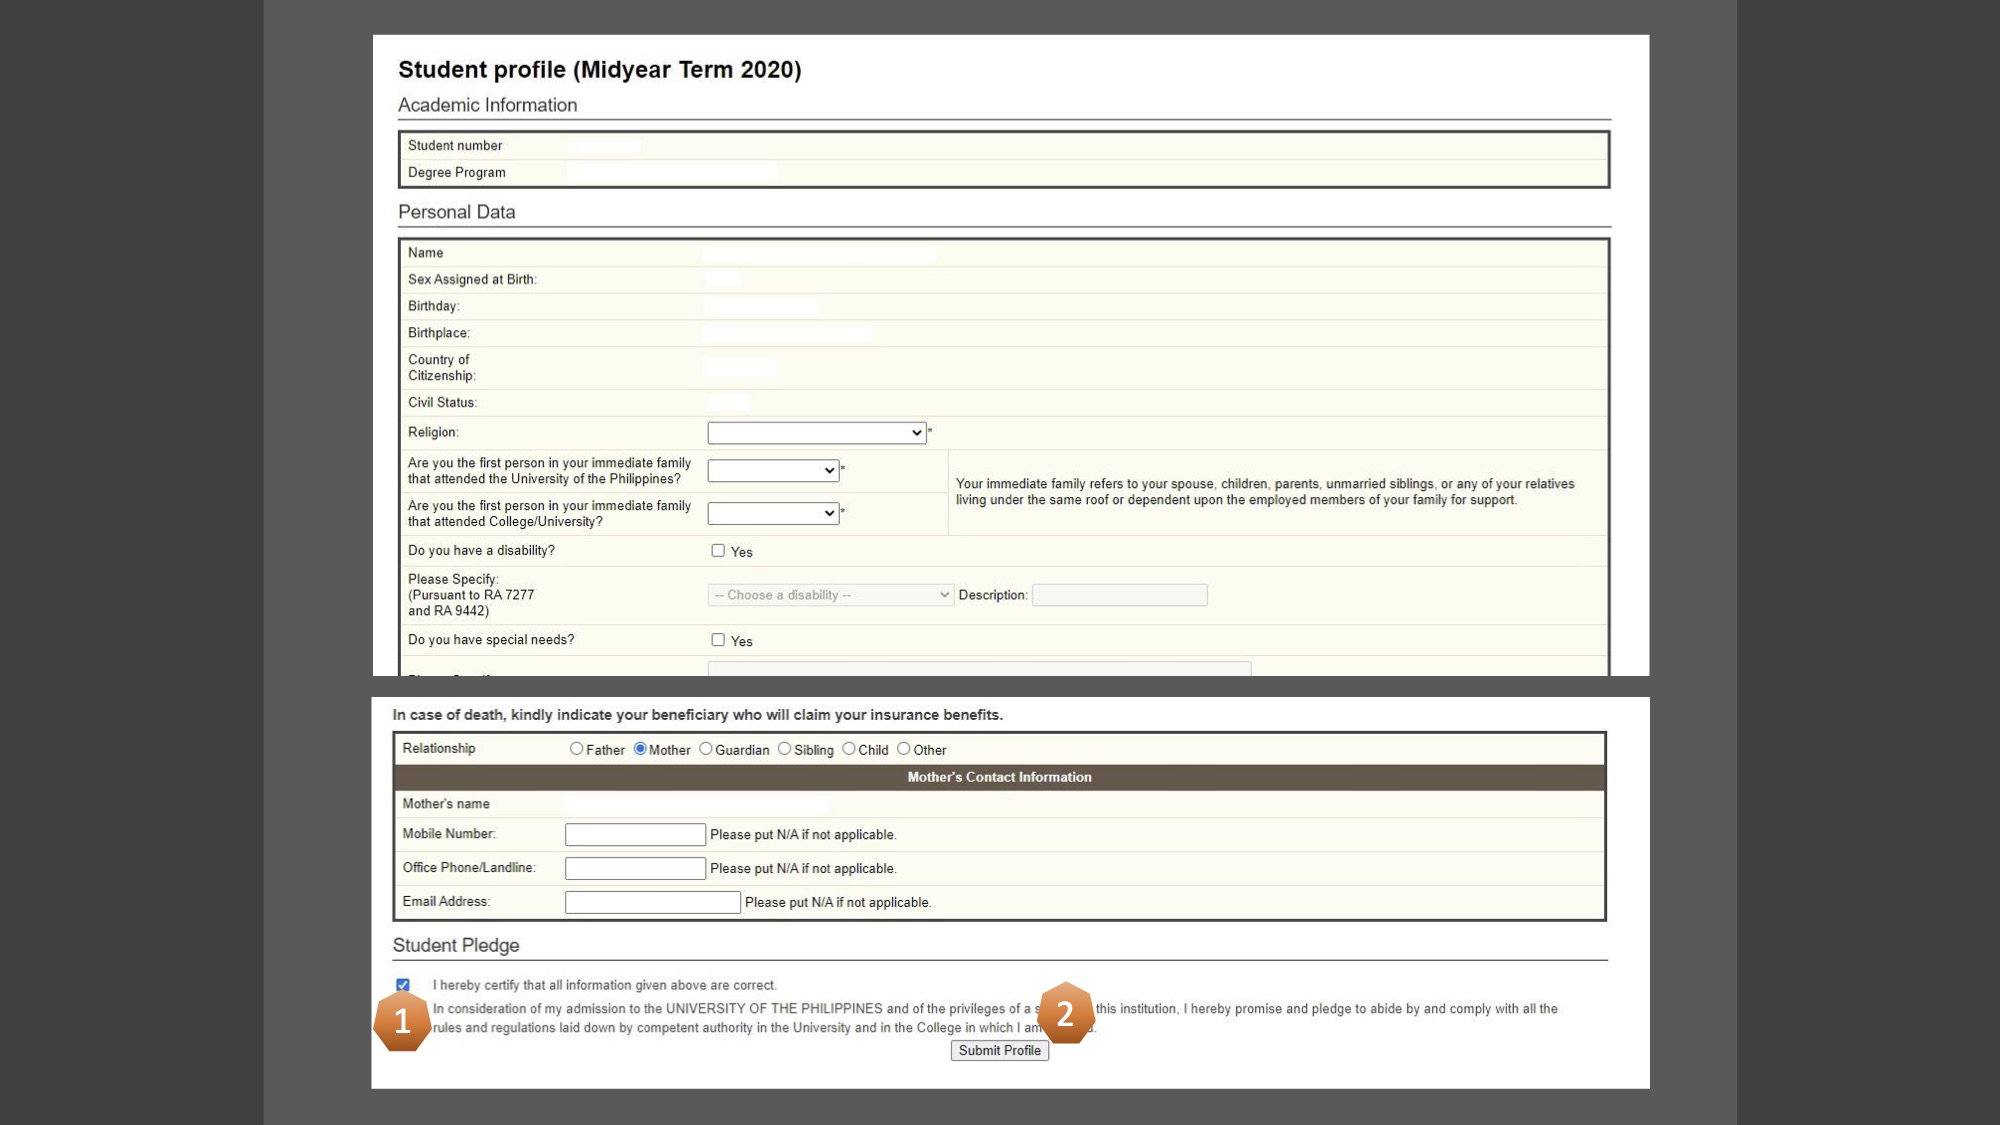Select Father as beneficiary relationship

(576, 749)
